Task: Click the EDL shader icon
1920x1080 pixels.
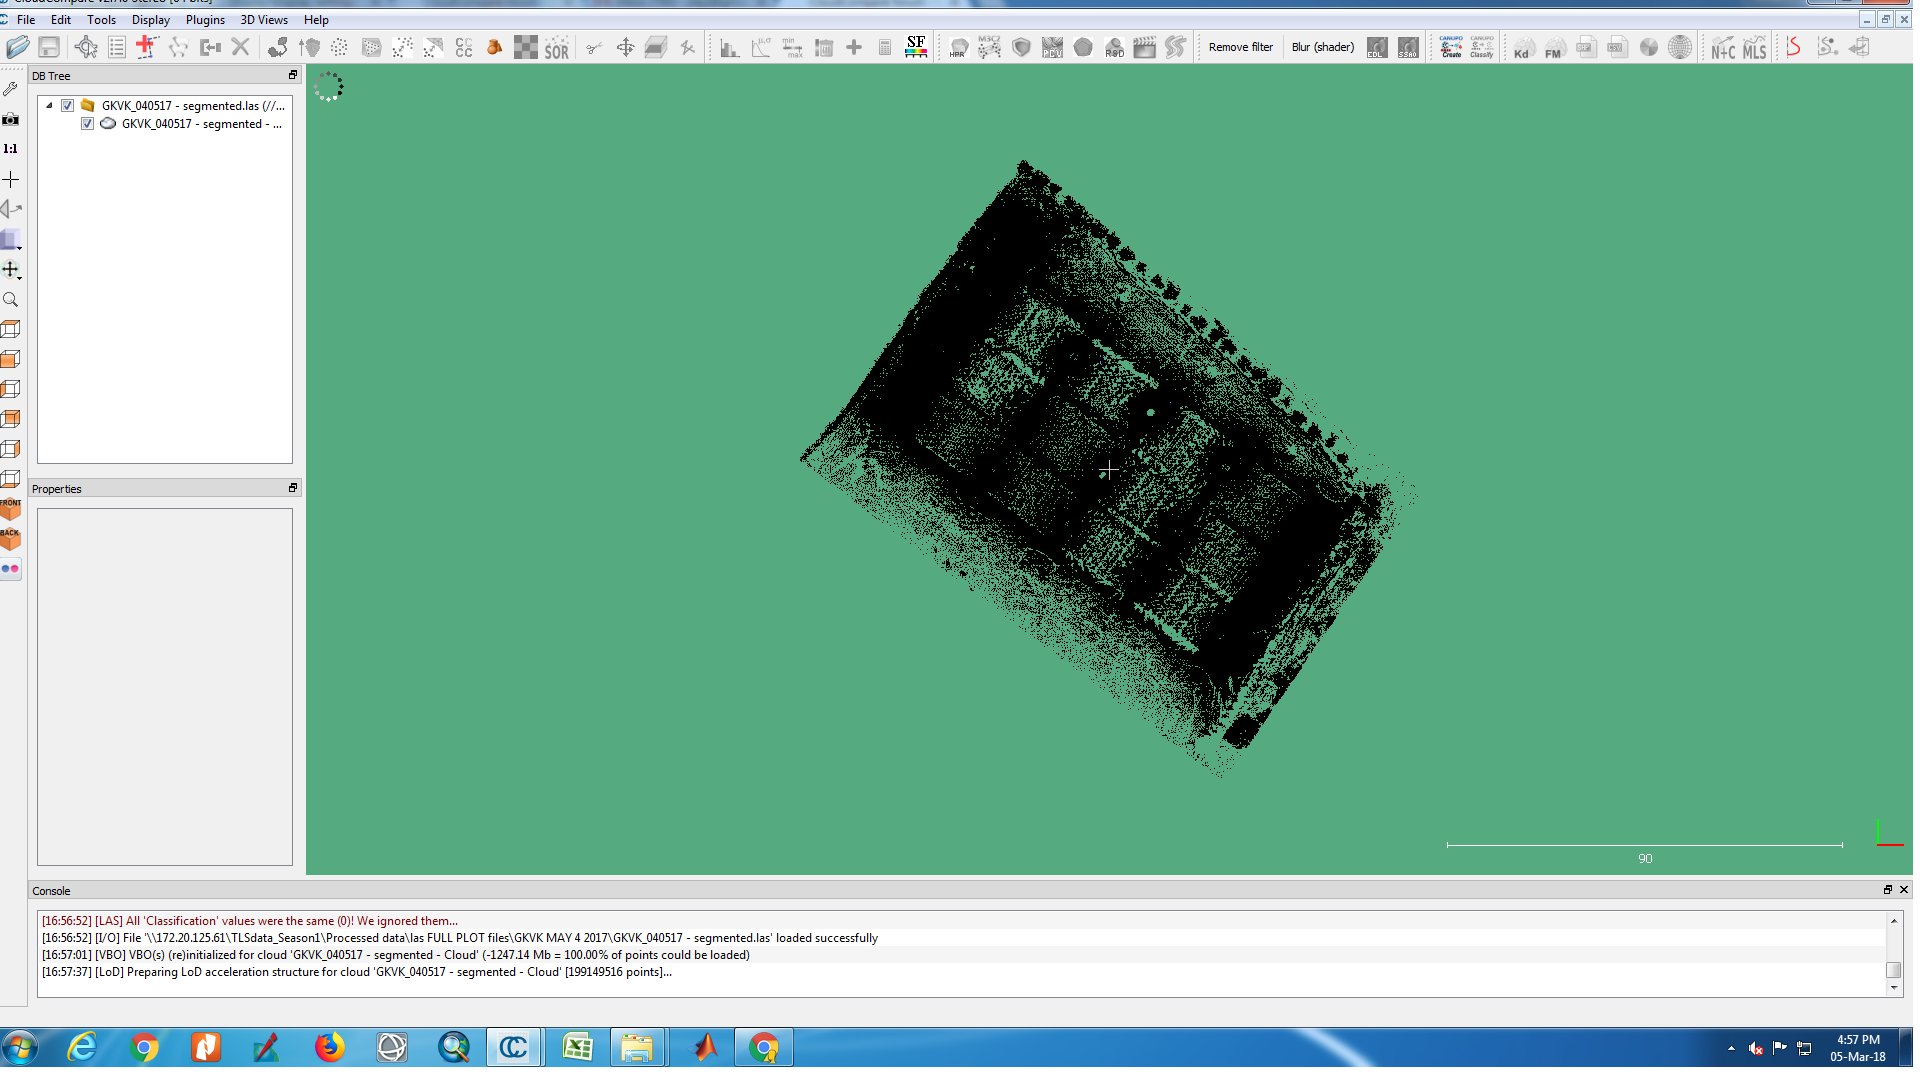Action: click(x=1377, y=47)
